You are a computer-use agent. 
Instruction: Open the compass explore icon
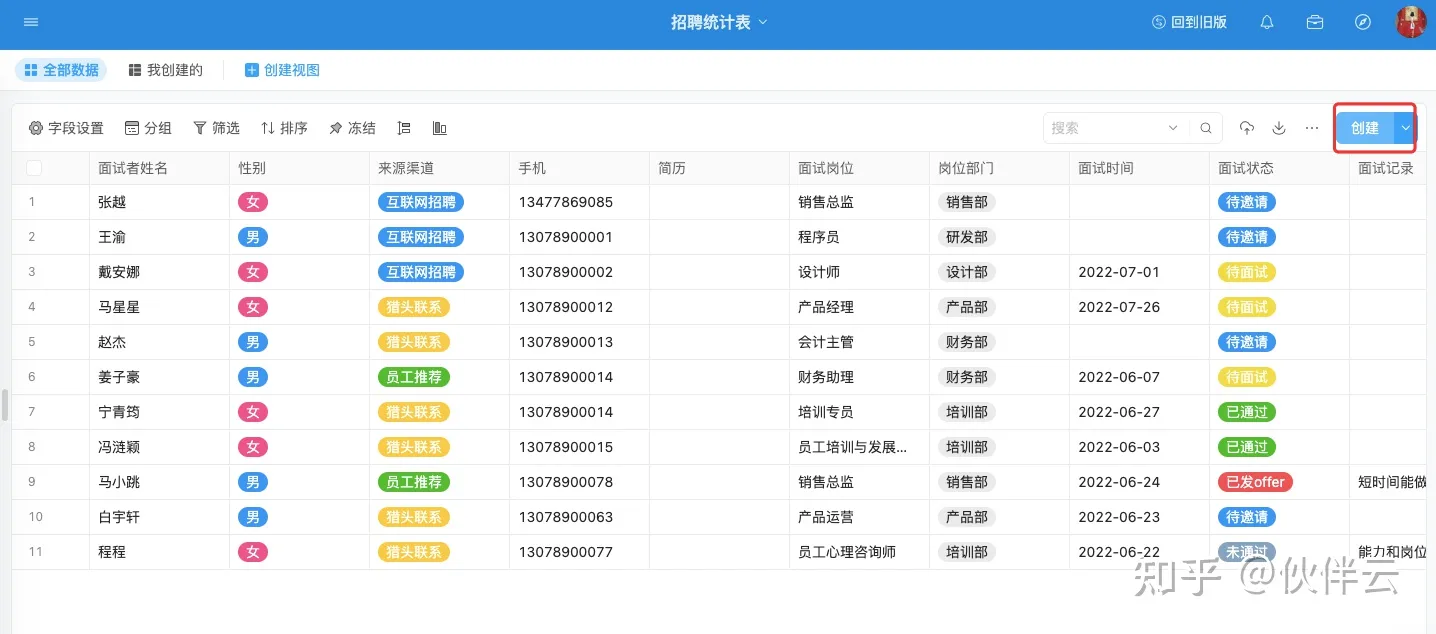(x=1363, y=22)
